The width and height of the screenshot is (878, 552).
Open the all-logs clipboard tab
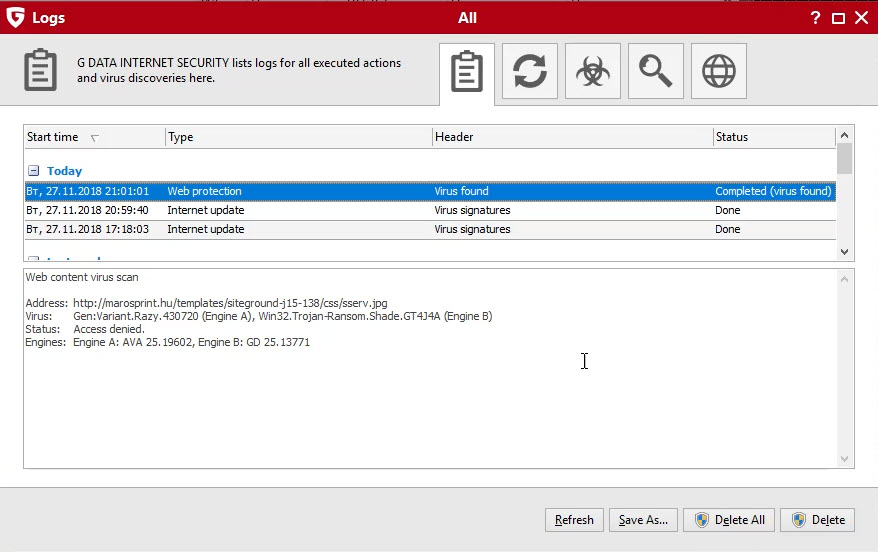466,72
